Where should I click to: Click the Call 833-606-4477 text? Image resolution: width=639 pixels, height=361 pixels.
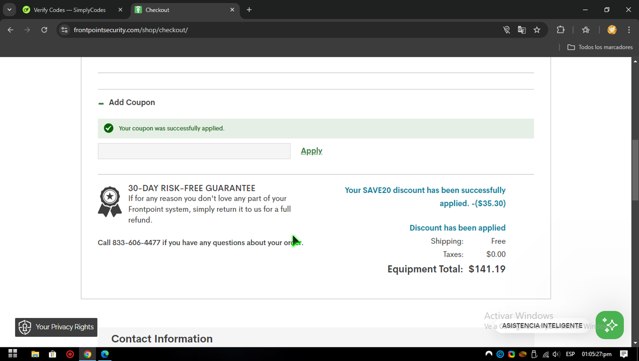(x=201, y=242)
